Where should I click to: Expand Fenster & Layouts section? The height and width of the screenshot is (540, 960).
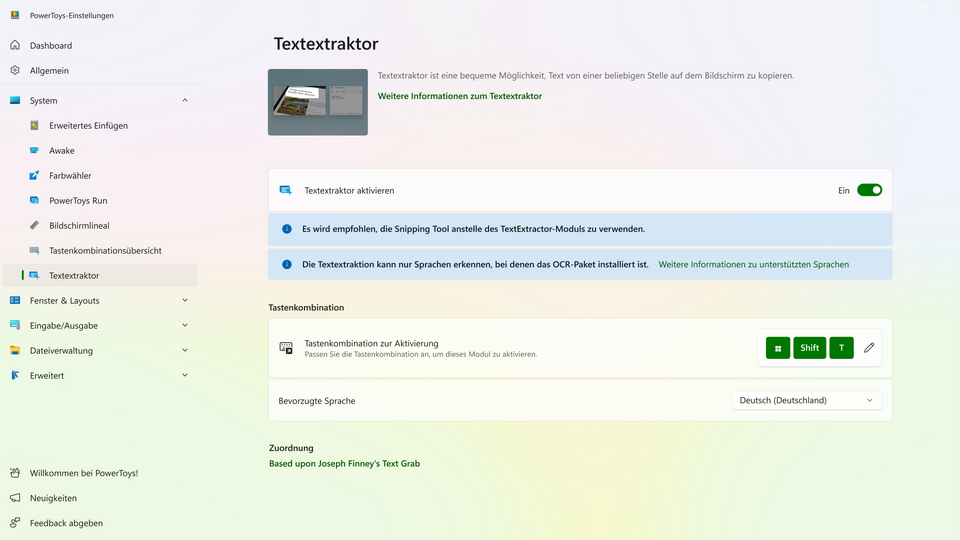185,301
